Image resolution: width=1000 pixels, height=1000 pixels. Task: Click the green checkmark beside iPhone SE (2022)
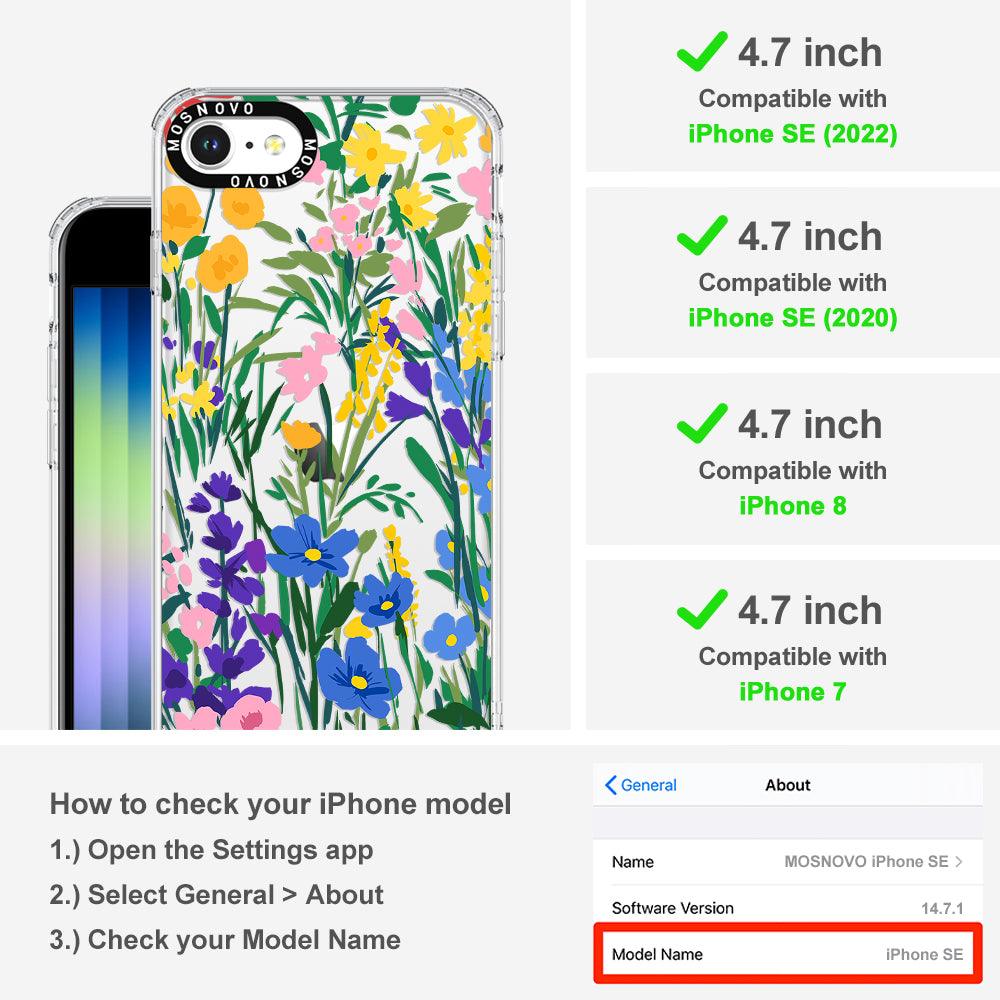[x=702, y=51]
